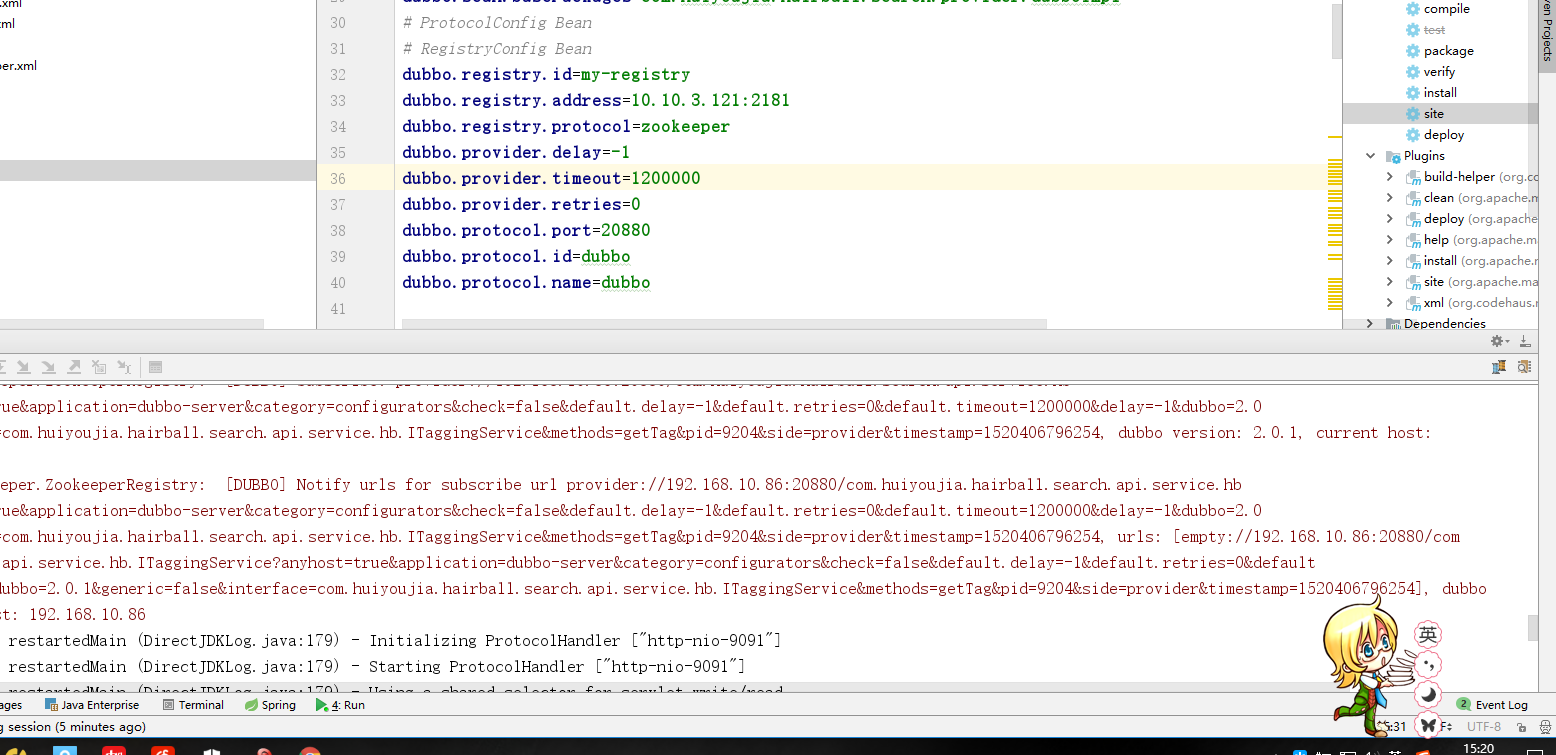The width and height of the screenshot is (1556, 755).
Task: Click the layout icon left of the magnifier
Action: (x=1499, y=367)
